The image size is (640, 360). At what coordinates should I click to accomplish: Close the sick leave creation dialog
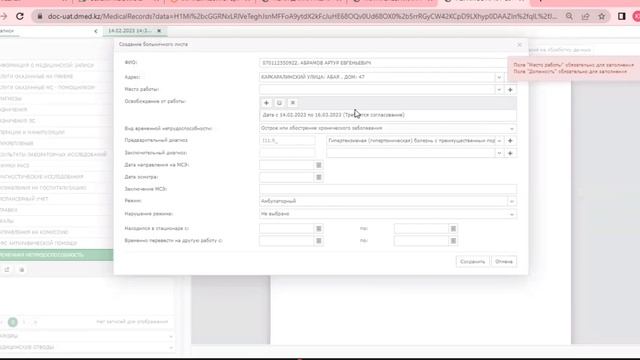tap(519, 44)
